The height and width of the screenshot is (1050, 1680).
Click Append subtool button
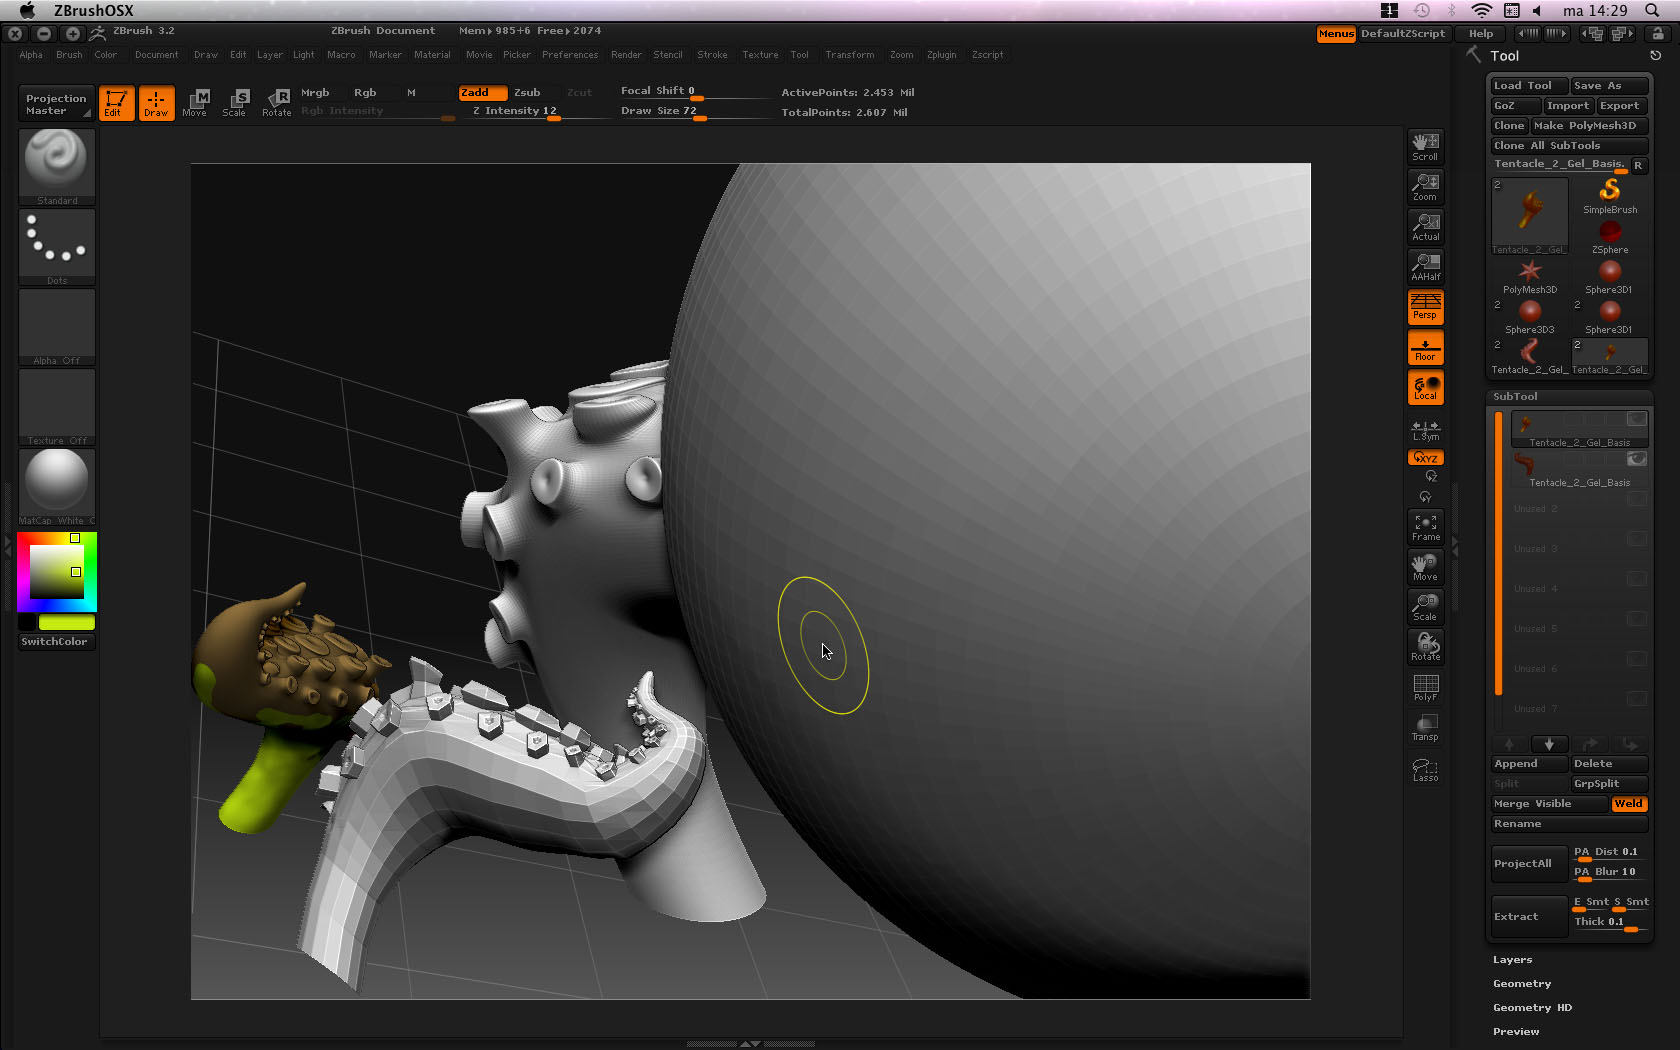coord(1529,764)
